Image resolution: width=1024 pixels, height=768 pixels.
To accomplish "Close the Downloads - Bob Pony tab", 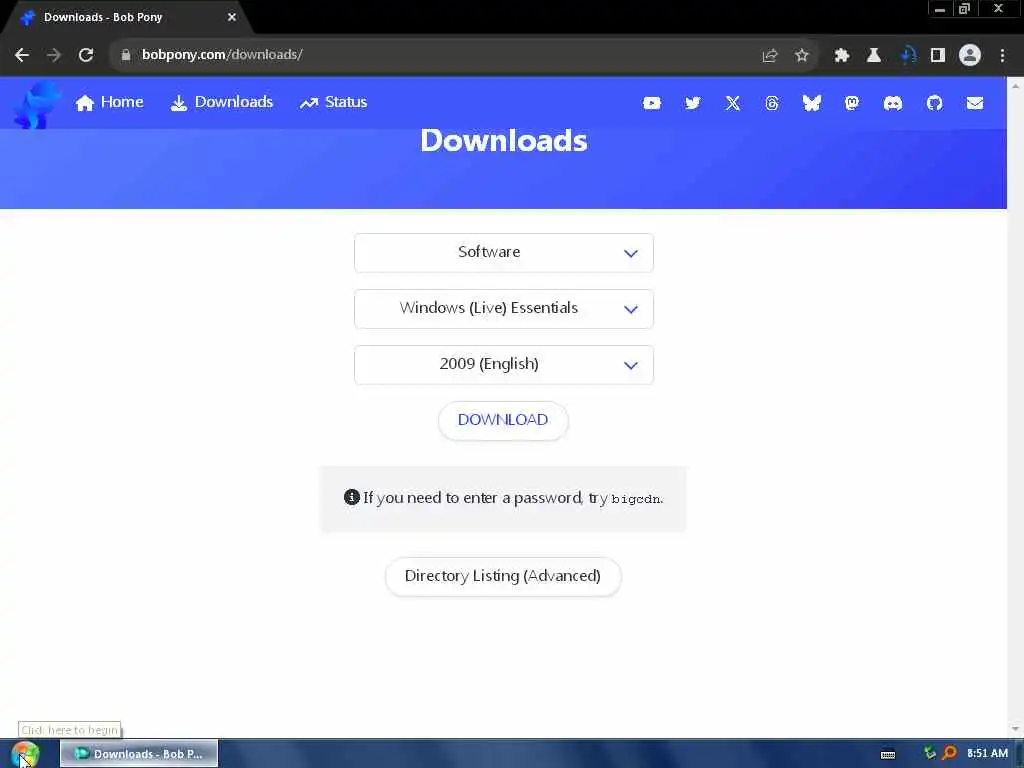I will [232, 18].
